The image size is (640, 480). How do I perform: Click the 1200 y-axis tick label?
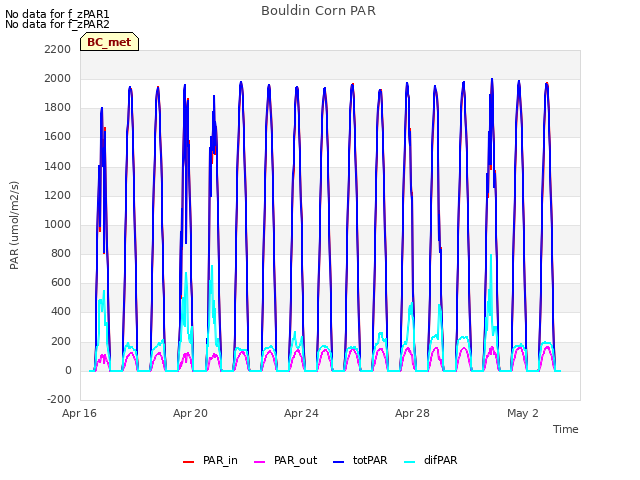(x=58, y=196)
